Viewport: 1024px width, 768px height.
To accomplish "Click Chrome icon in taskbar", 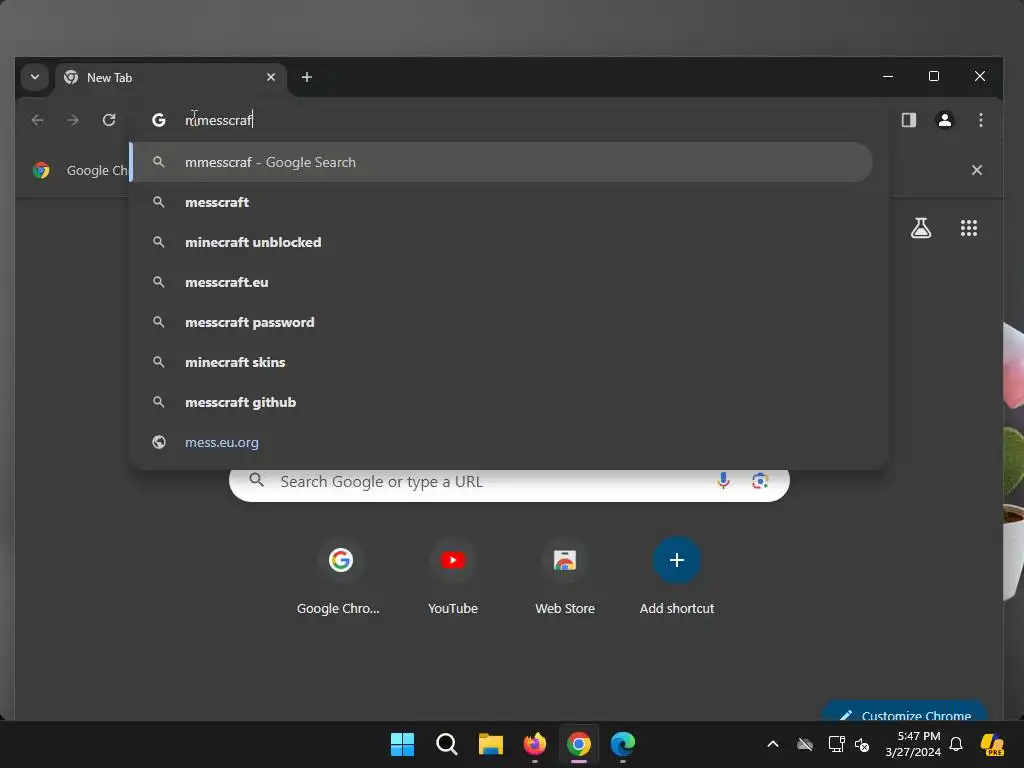I will point(579,744).
